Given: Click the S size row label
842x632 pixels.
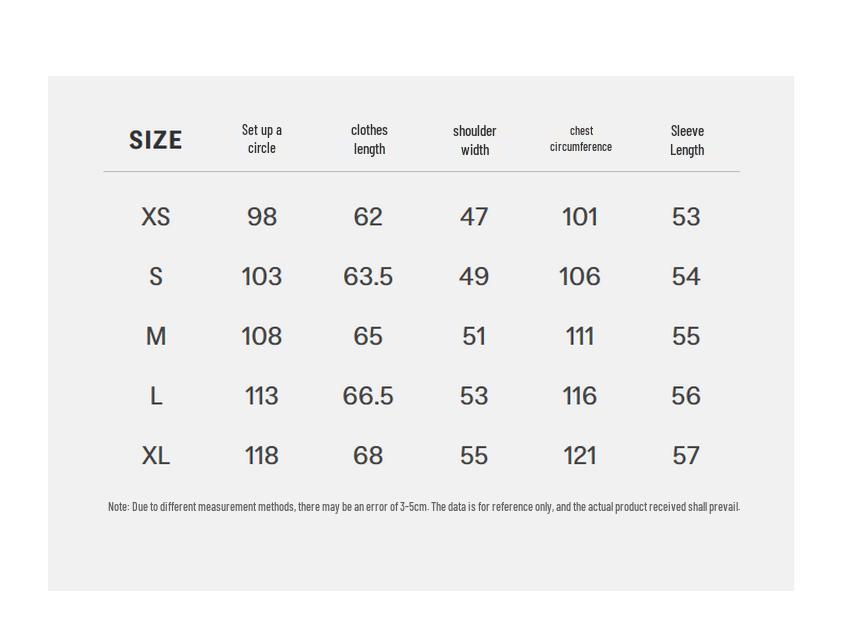Looking at the screenshot, I should 156,277.
